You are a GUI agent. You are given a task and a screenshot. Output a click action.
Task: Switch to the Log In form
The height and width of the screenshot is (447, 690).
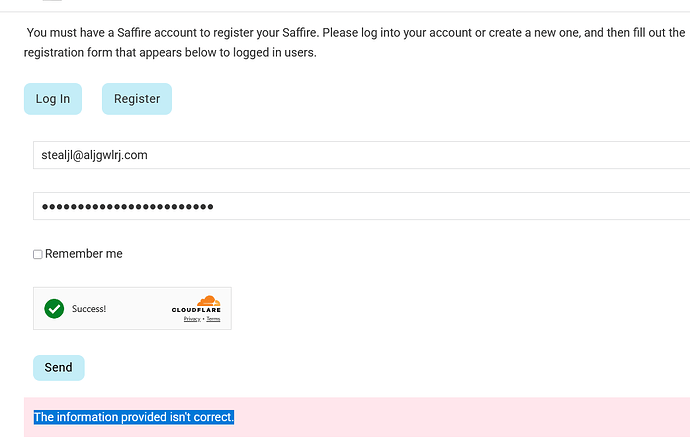click(x=53, y=99)
